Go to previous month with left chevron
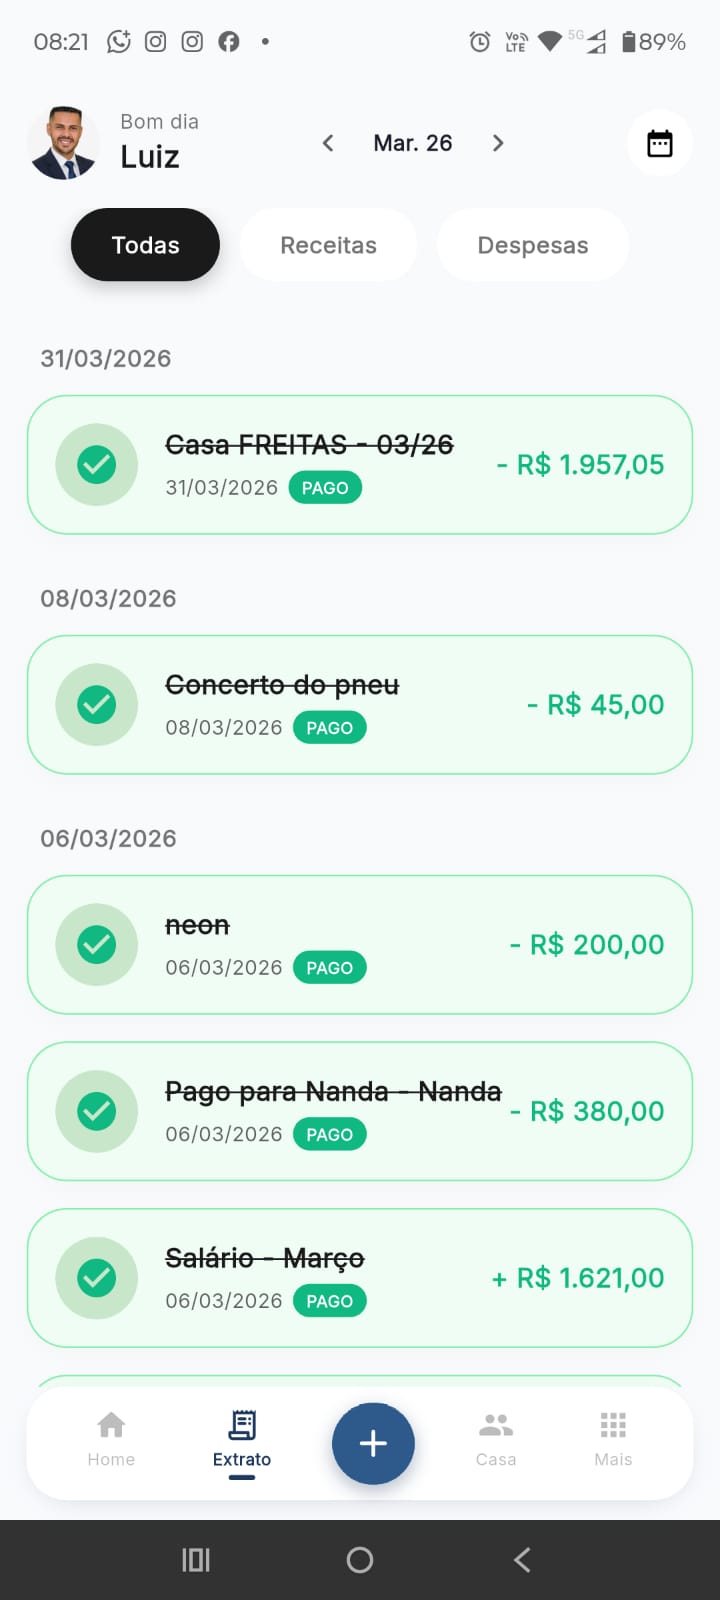Image resolution: width=720 pixels, height=1600 pixels. (x=328, y=143)
